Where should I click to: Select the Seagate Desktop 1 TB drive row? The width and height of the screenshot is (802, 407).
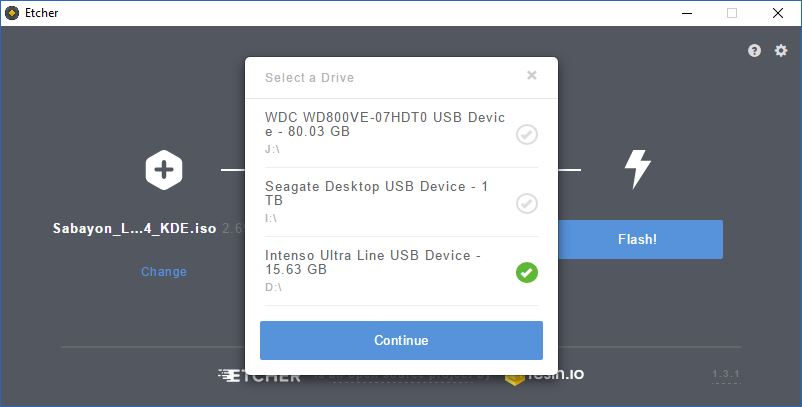tap(378, 193)
